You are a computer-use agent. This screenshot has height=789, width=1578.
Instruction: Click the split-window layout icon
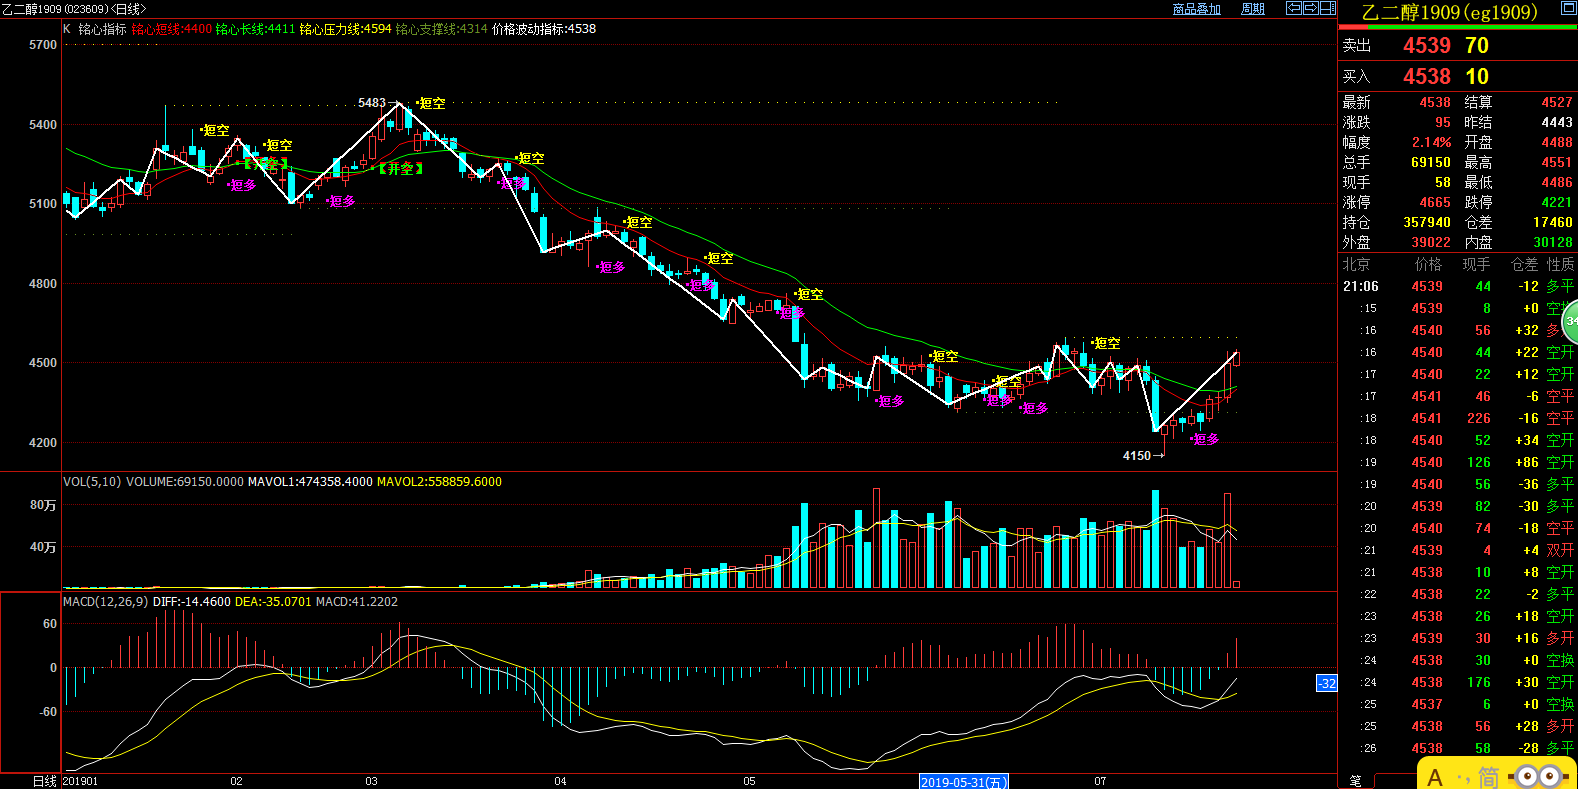[1328, 8]
